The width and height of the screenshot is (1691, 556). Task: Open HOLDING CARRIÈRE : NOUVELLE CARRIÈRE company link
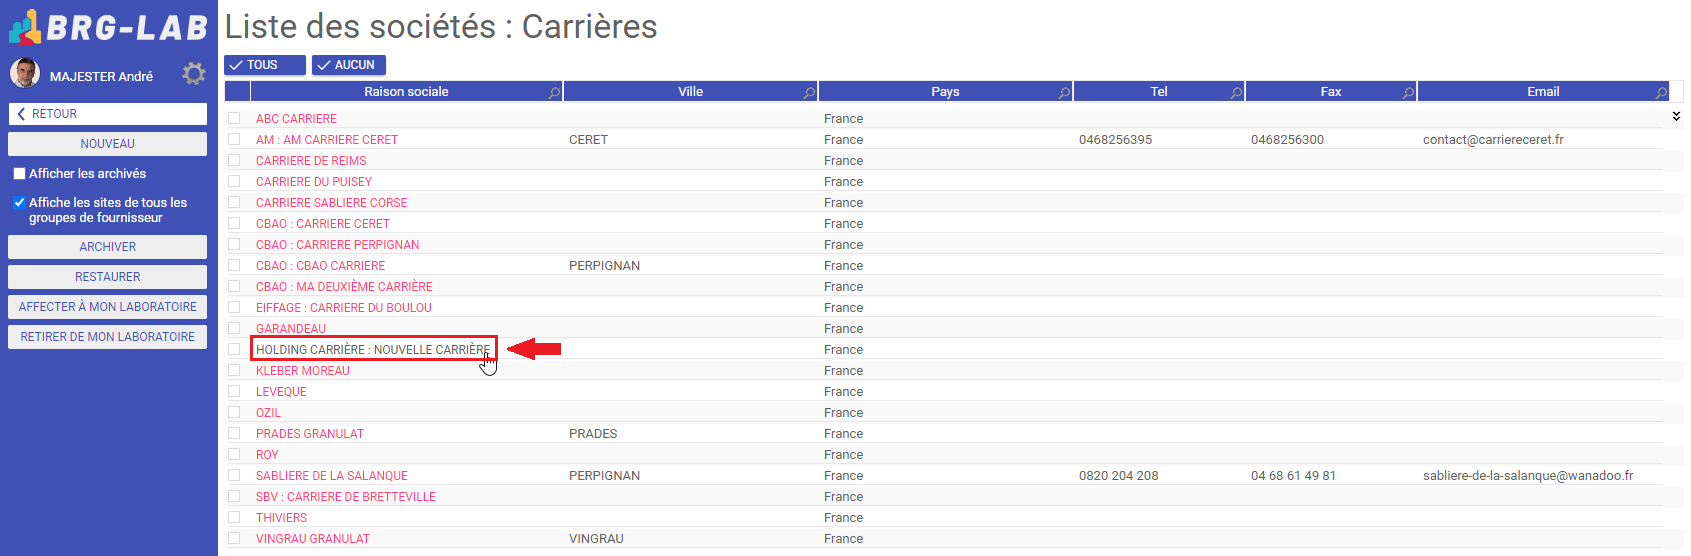[x=373, y=350]
